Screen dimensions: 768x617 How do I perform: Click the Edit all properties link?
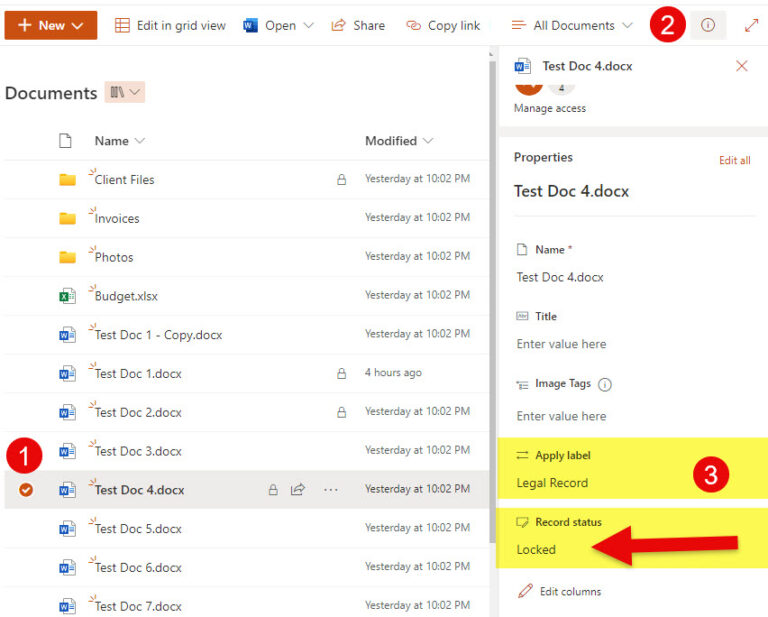[734, 160]
